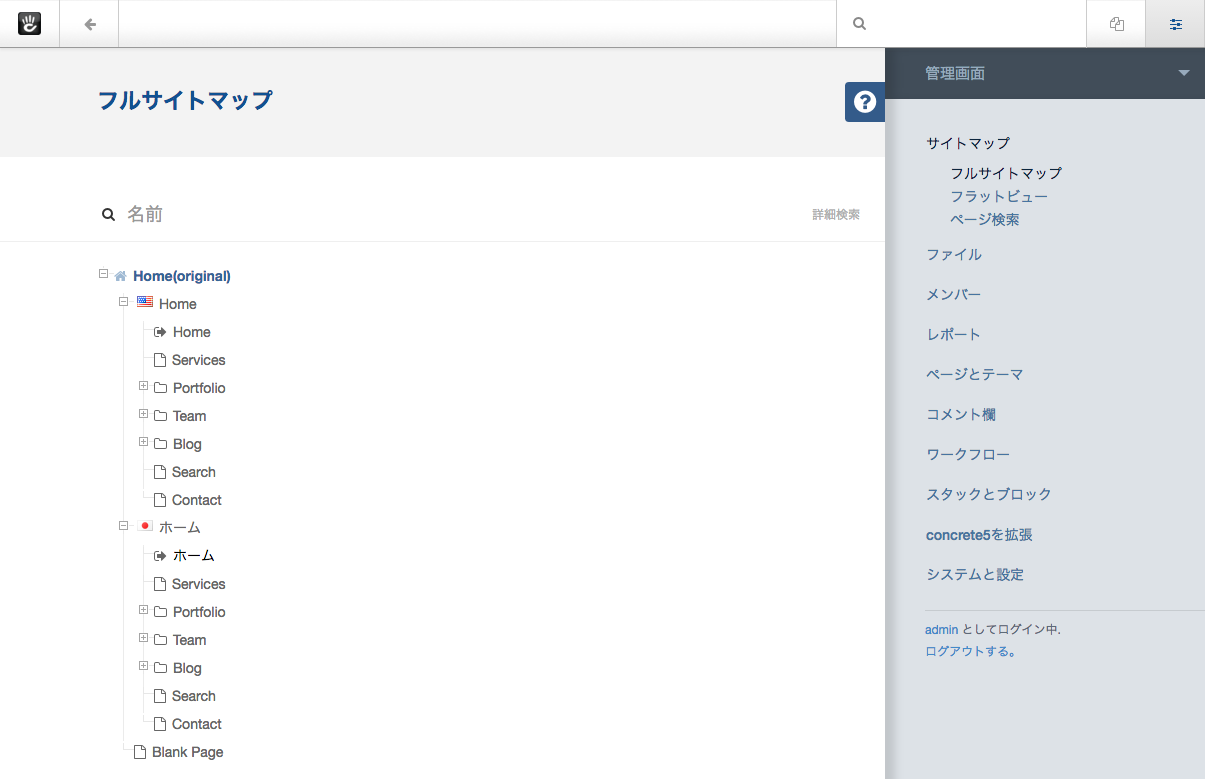Expand Blog under Japanese ホーム
The image size is (1205, 779).
(x=143, y=666)
